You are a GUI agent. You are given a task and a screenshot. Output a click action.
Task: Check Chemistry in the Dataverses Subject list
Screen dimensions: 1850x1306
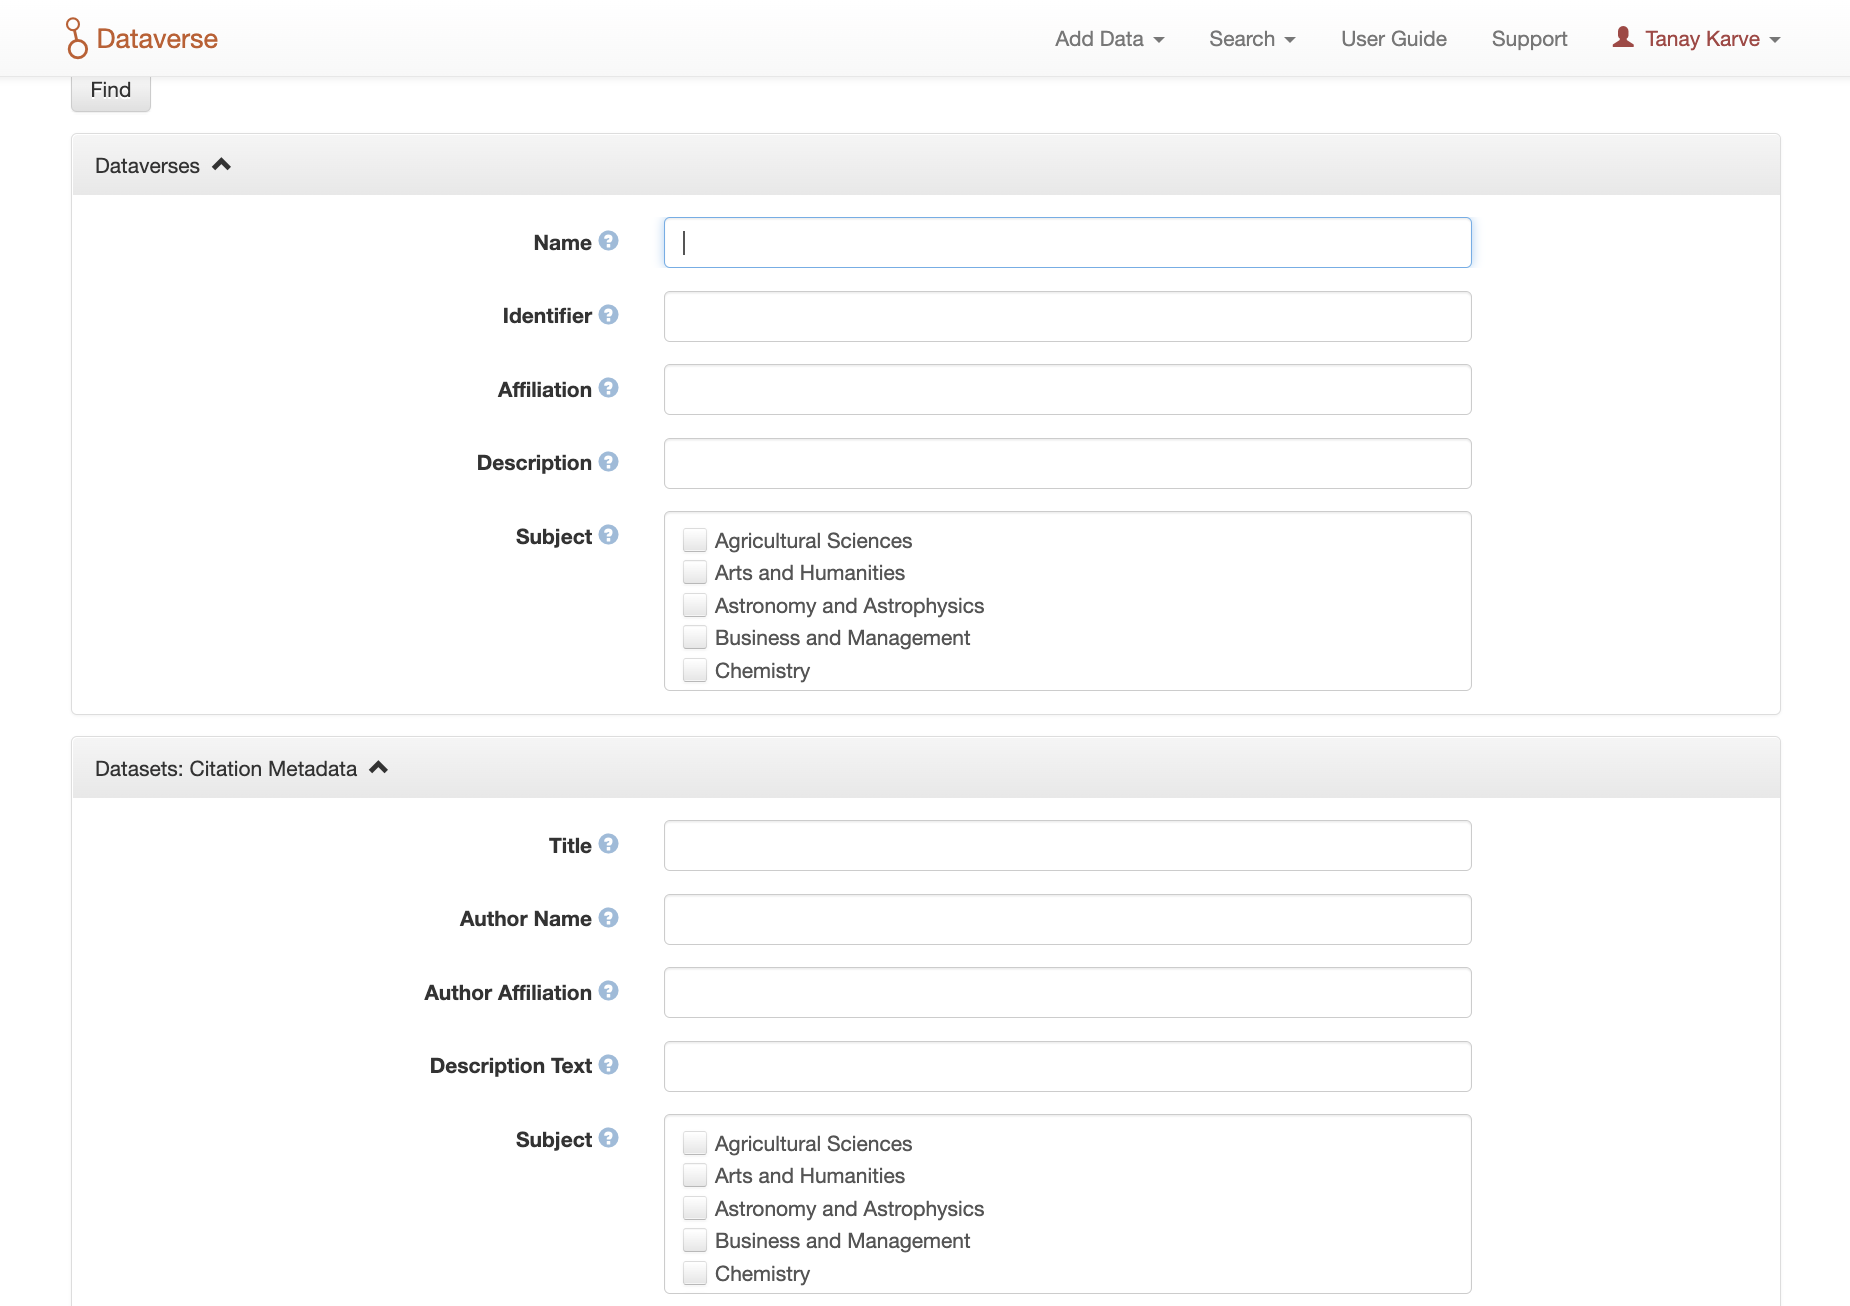coord(695,670)
